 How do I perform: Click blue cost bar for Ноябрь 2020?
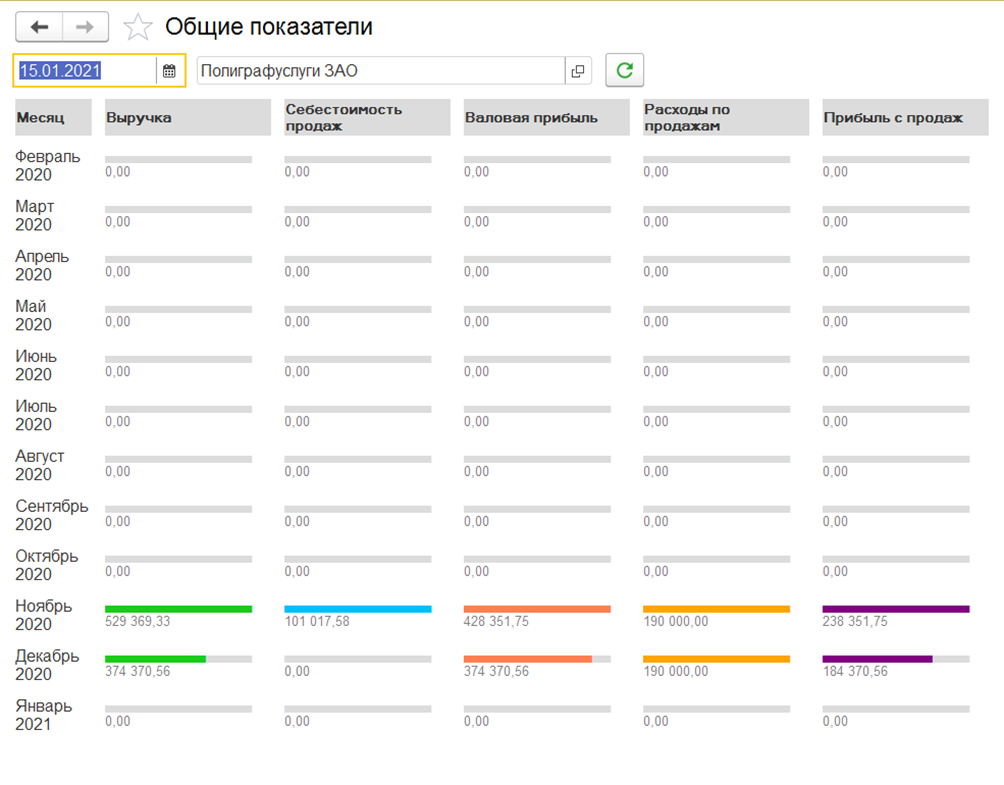tap(357, 608)
